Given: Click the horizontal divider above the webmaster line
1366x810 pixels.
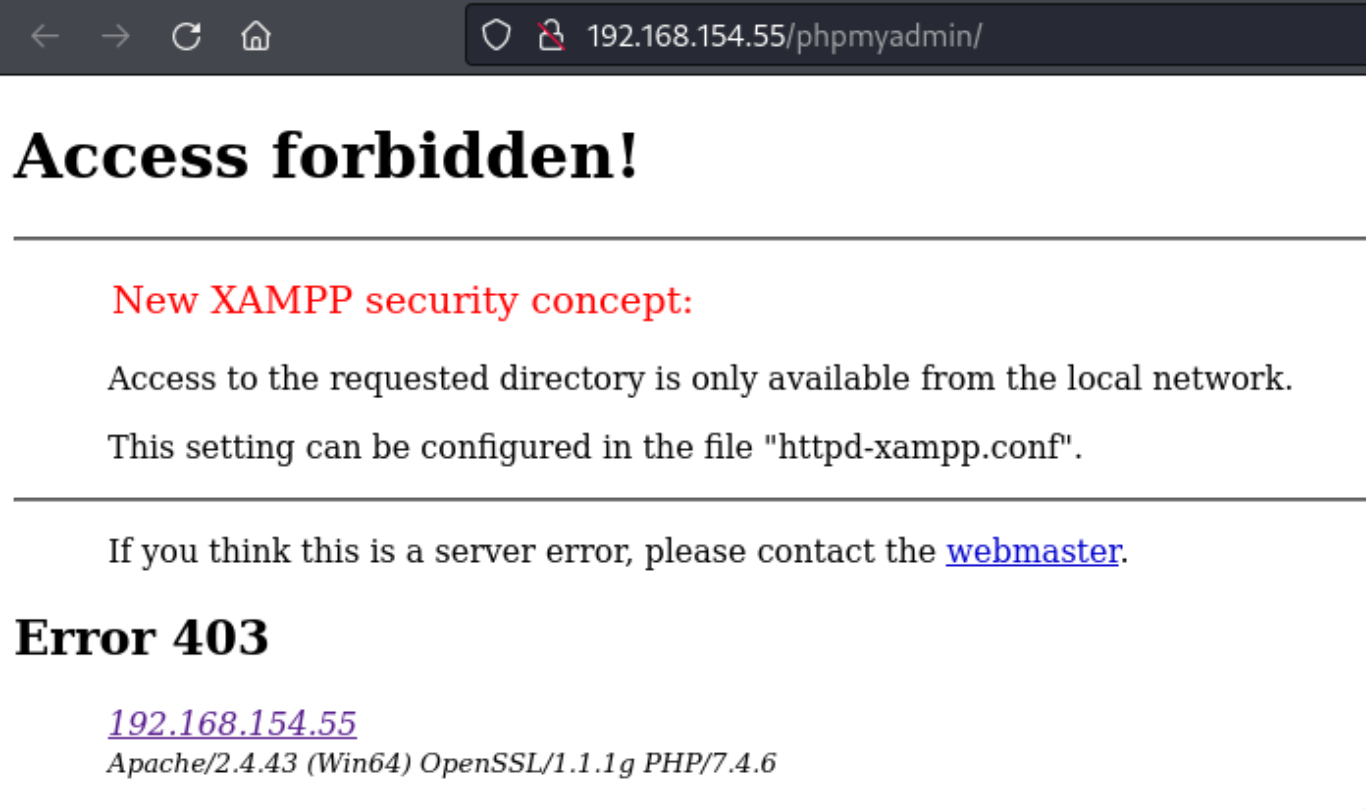Looking at the screenshot, I should click(689, 498).
